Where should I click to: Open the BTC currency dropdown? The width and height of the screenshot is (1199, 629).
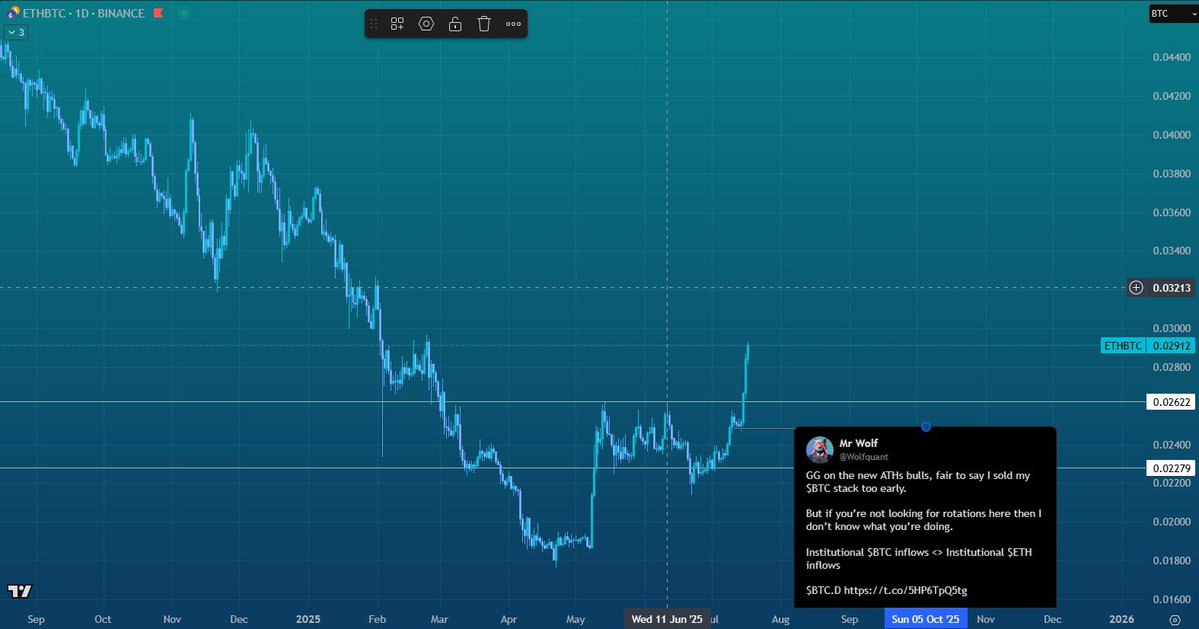coord(1173,14)
